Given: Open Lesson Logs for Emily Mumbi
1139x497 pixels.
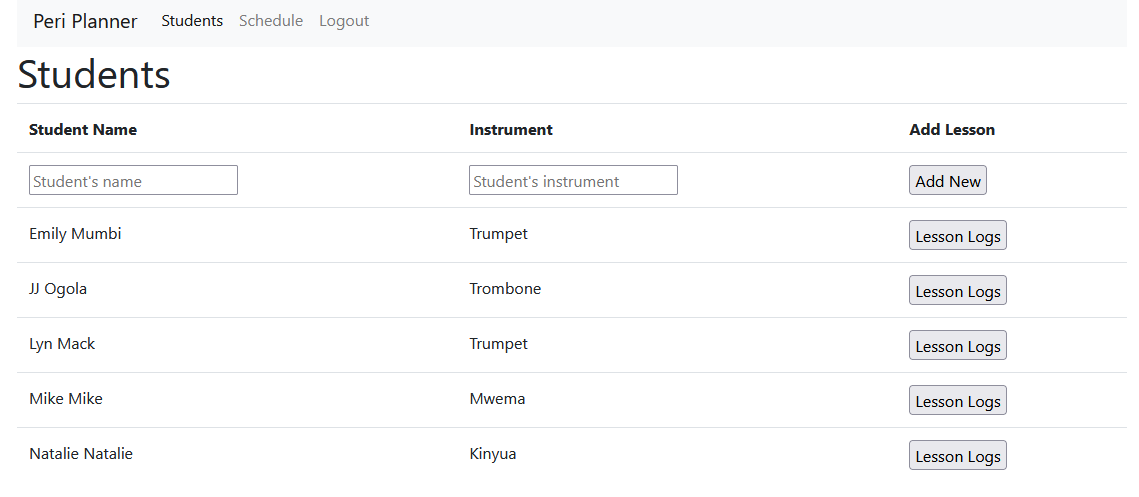Looking at the screenshot, I should [x=957, y=236].
